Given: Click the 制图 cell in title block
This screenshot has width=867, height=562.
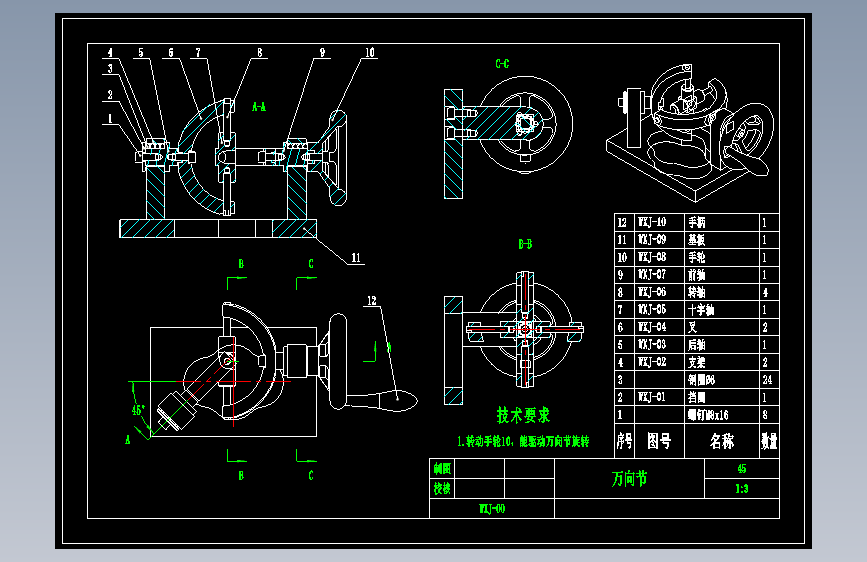Looking at the screenshot, I should [442, 469].
